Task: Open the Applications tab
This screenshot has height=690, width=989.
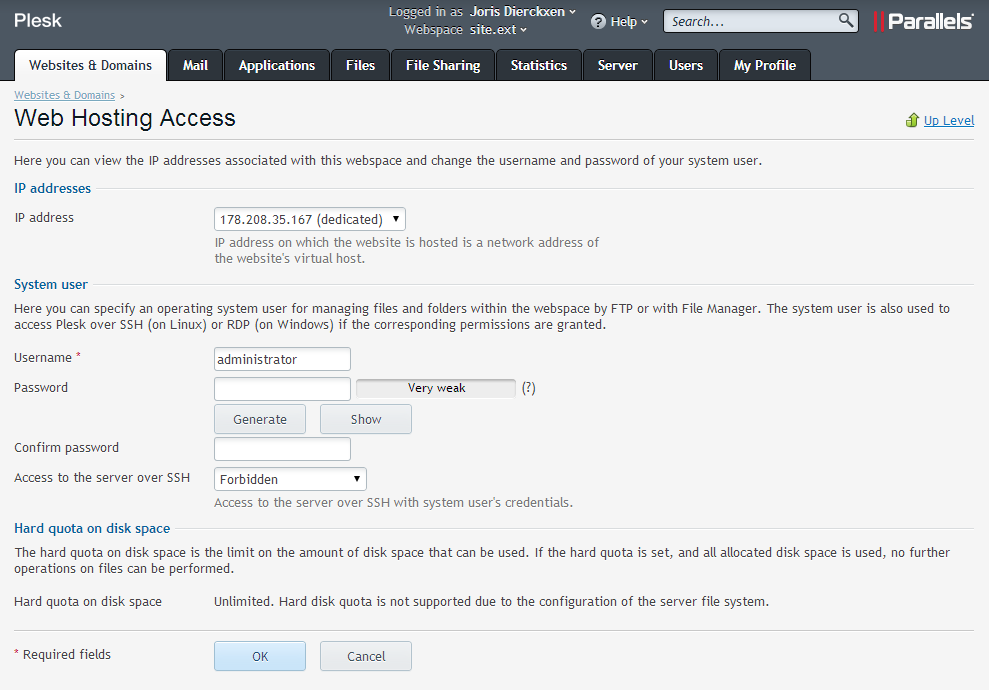Action: pos(277,65)
